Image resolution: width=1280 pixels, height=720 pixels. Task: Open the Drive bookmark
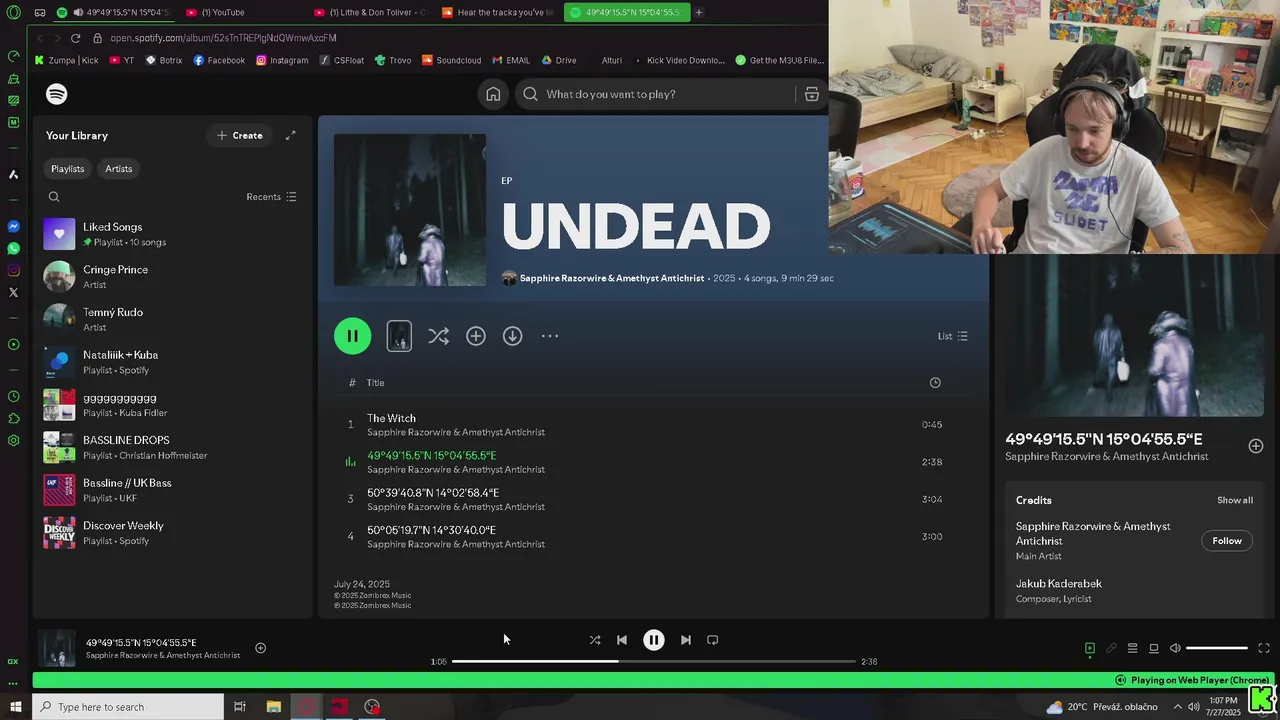[x=558, y=60]
